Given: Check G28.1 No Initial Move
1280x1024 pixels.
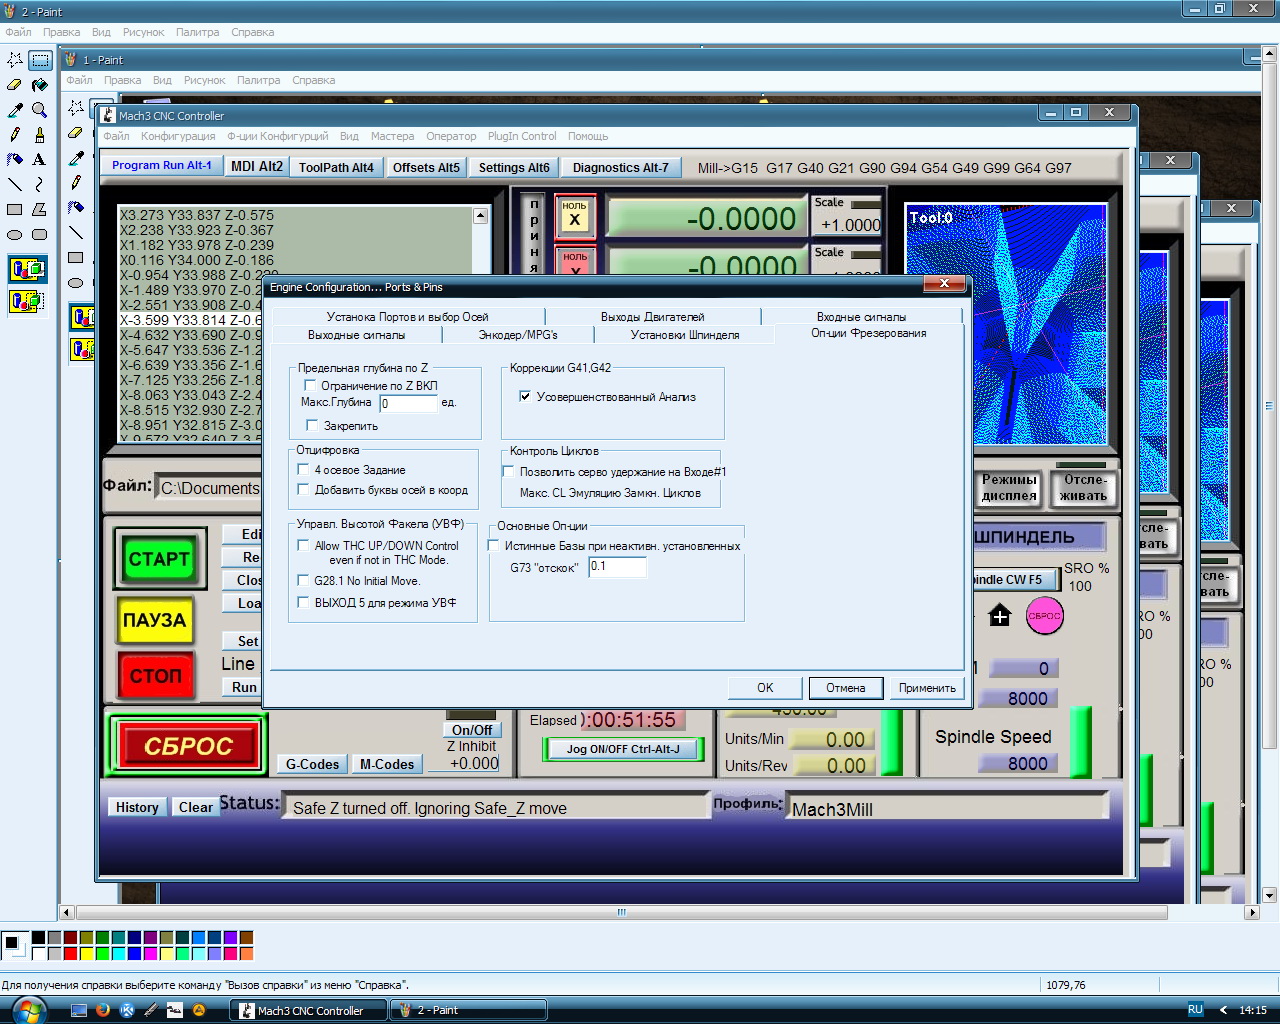Looking at the screenshot, I should pyautogui.click(x=303, y=580).
